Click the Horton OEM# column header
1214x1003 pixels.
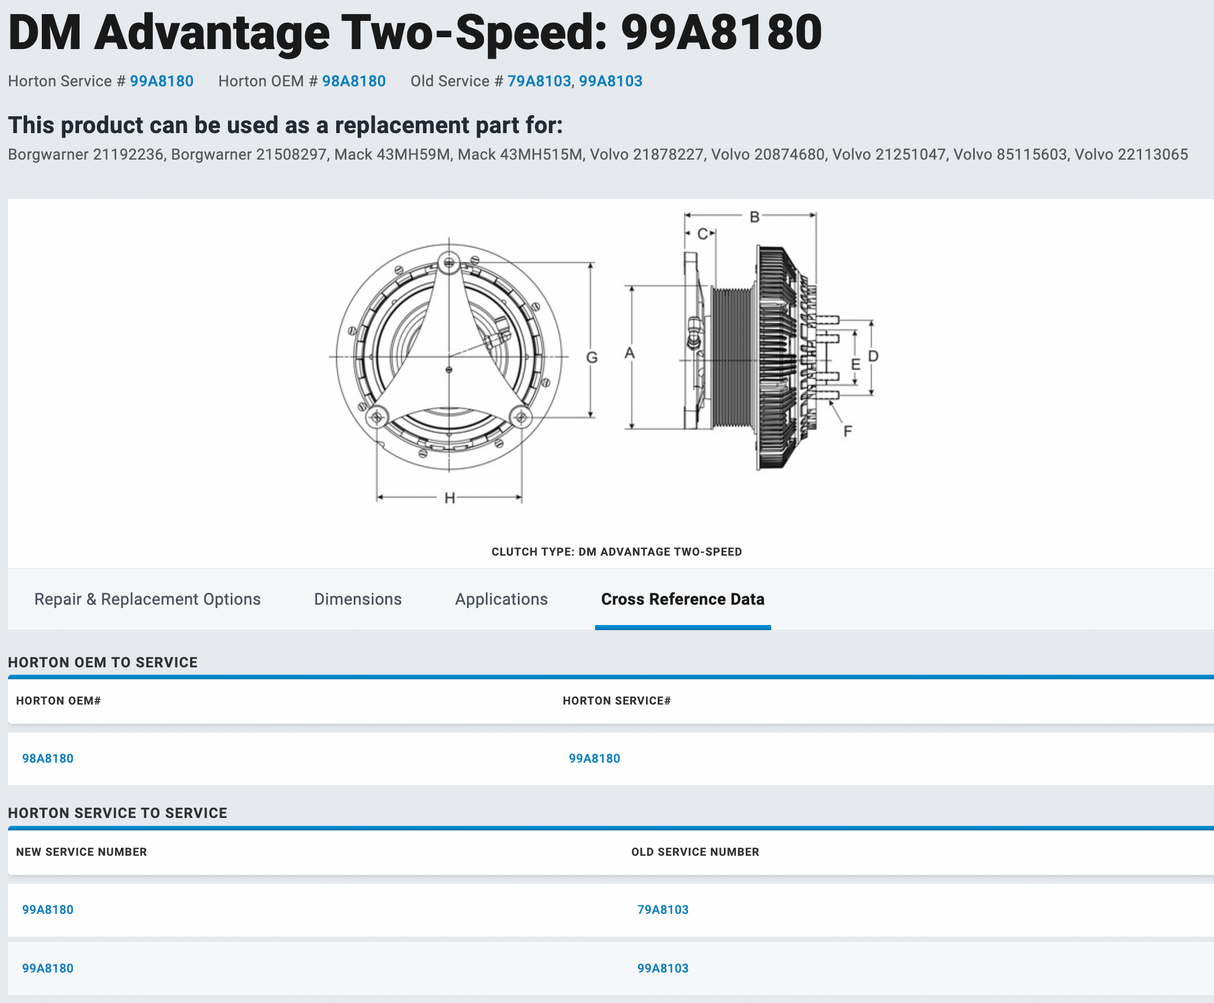coord(58,701)
